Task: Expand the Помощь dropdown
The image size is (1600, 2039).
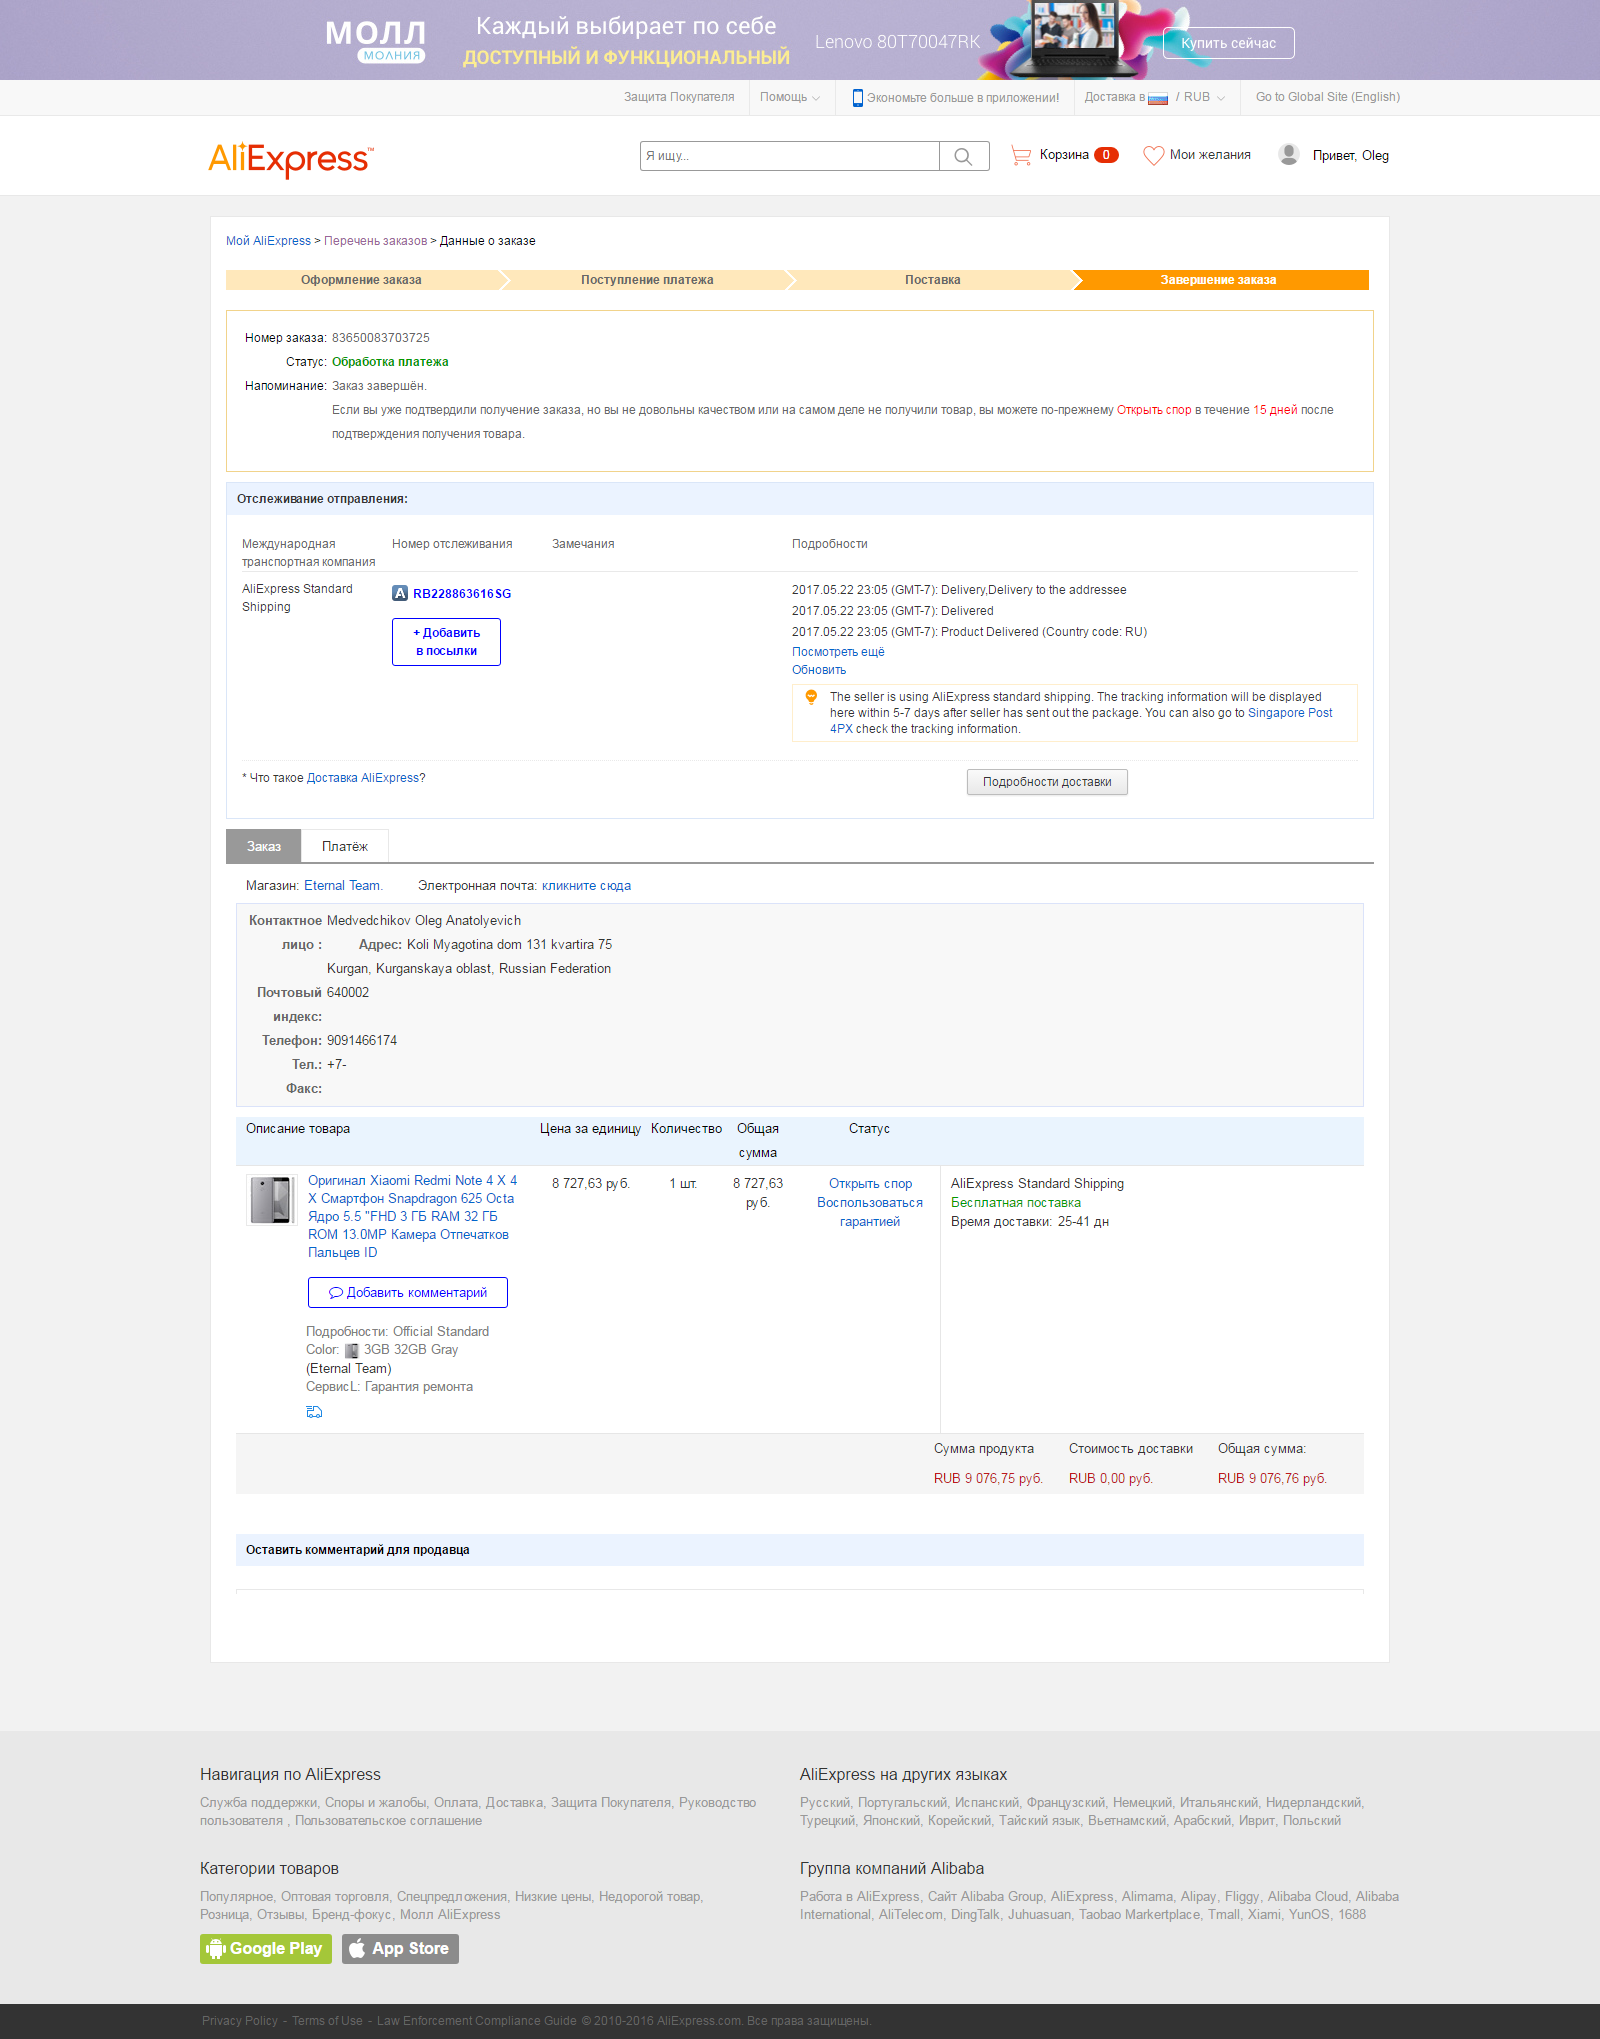Action: coord(790,97)
